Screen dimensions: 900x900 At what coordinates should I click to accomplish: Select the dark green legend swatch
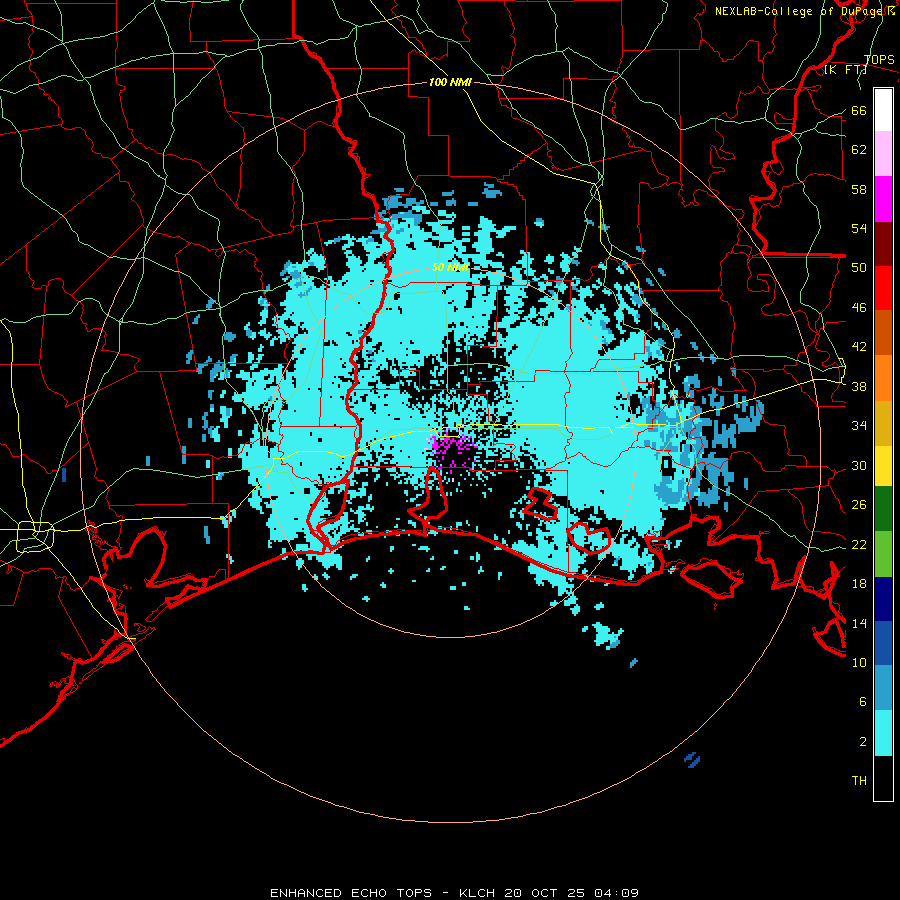tap(883, 509)
